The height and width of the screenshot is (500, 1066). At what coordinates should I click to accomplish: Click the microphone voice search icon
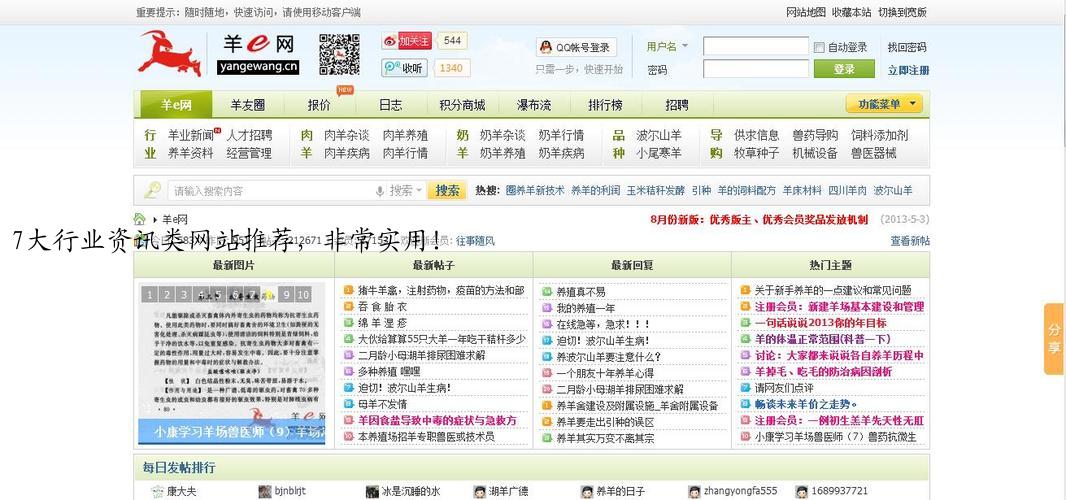point(379,191)
